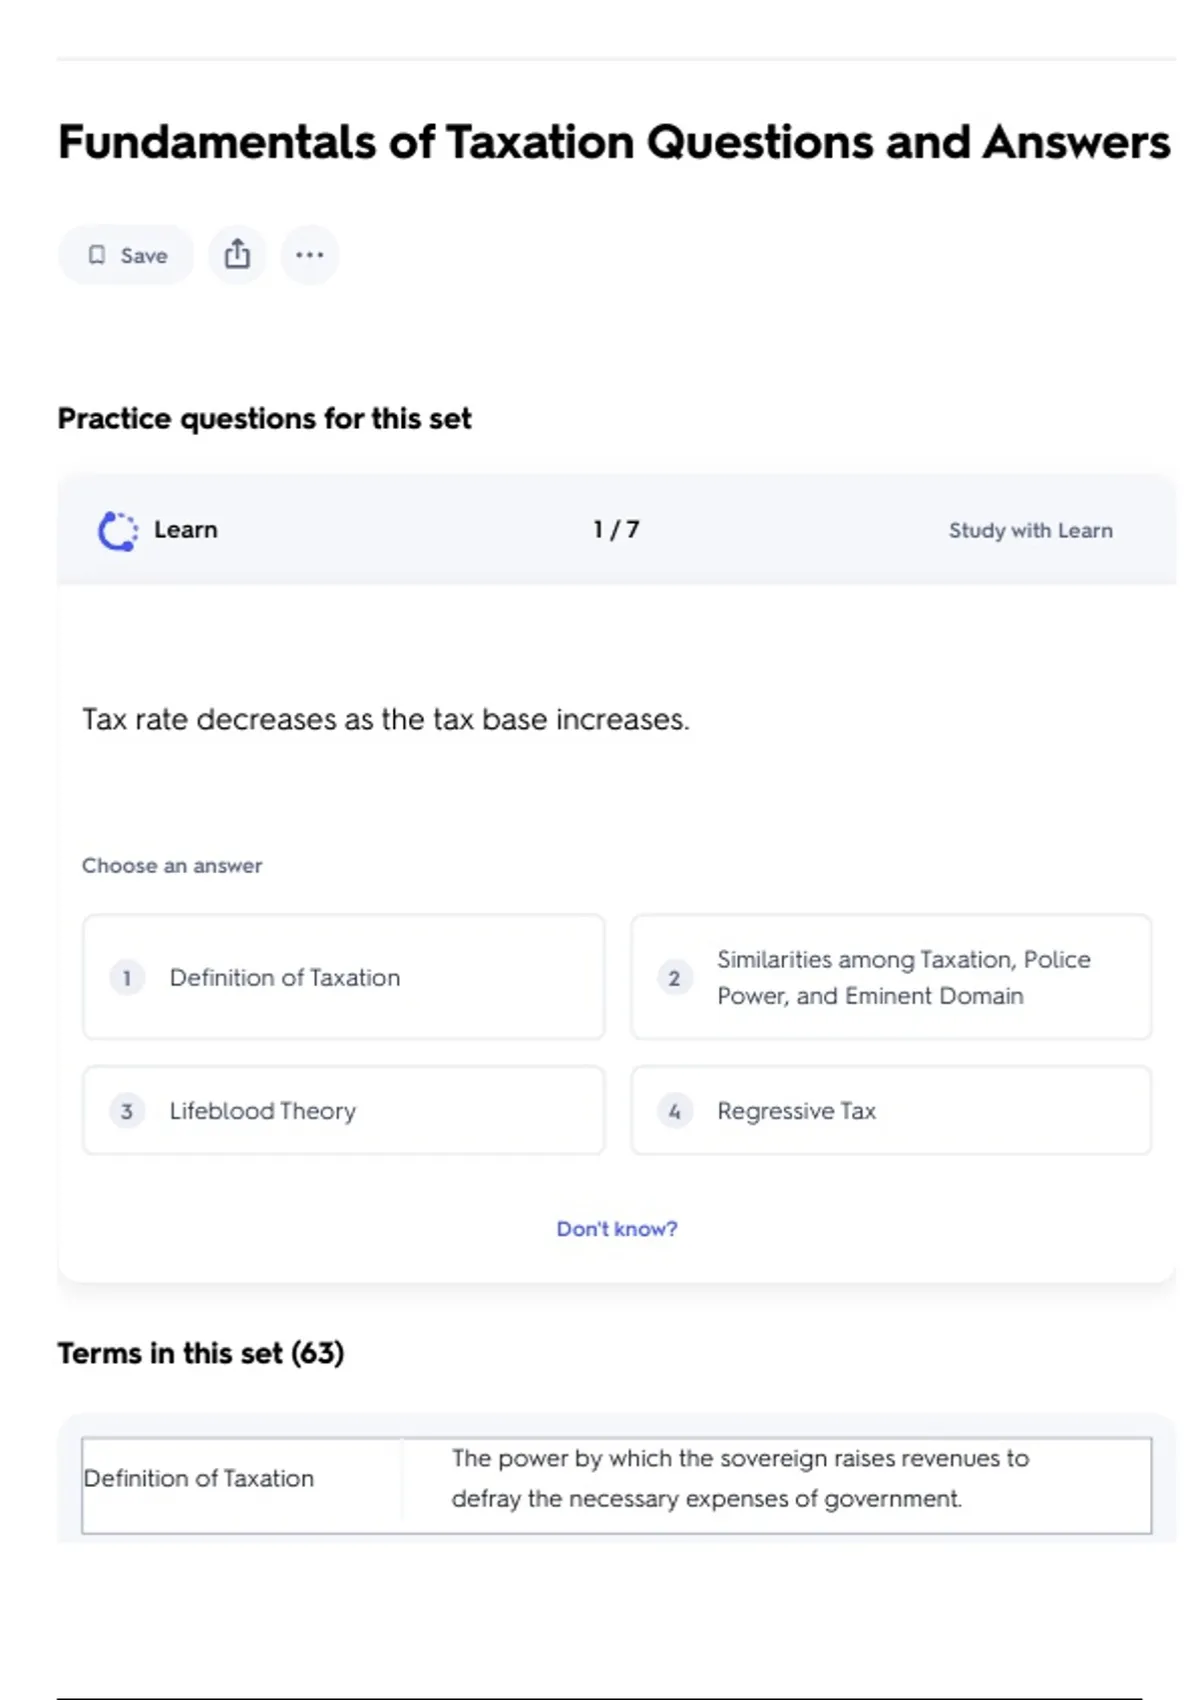Viewport: 1200px width, 1700px height.
Task: Click the number 1 answer badge
Action: coord(127,977)
